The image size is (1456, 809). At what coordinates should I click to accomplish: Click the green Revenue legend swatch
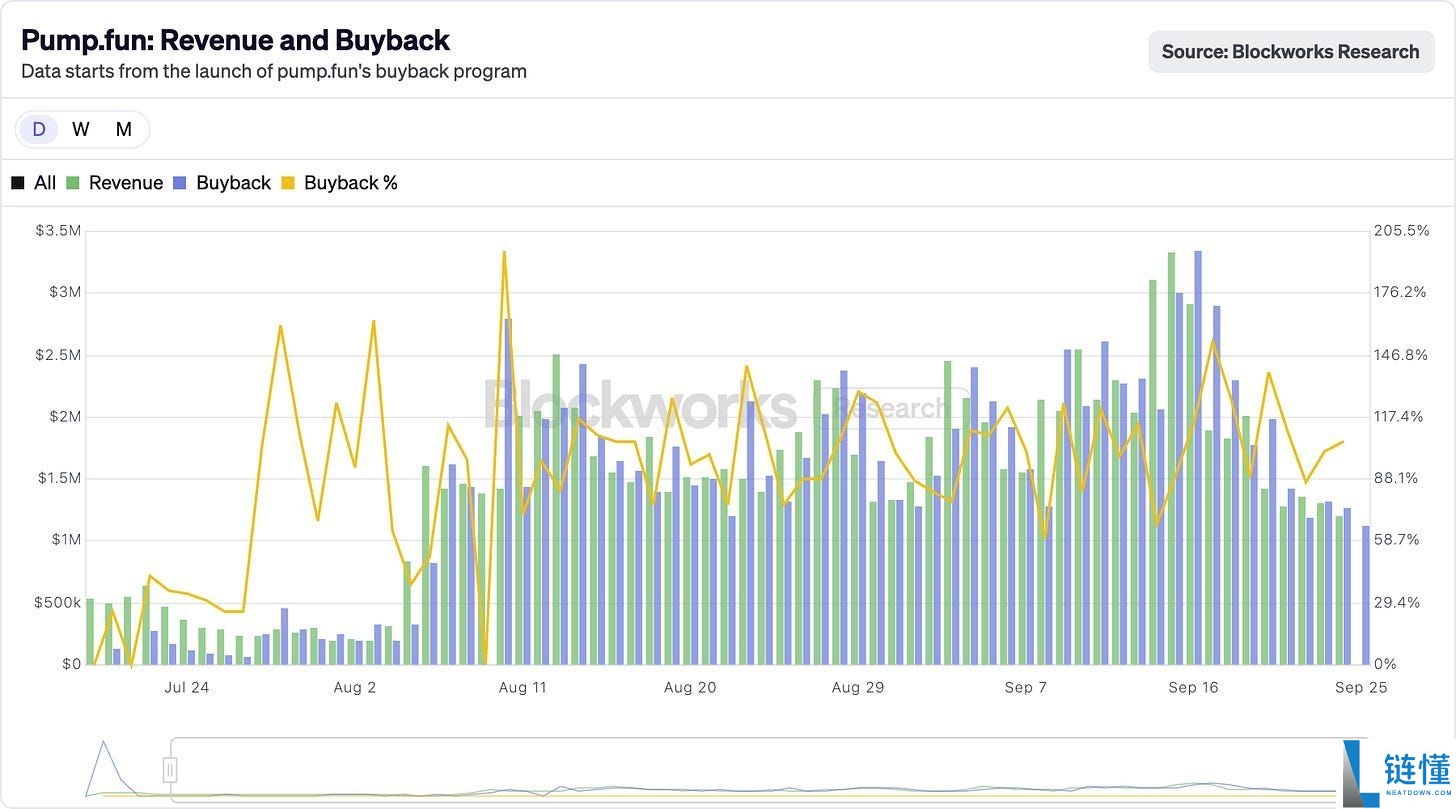(x=73, y=183)
